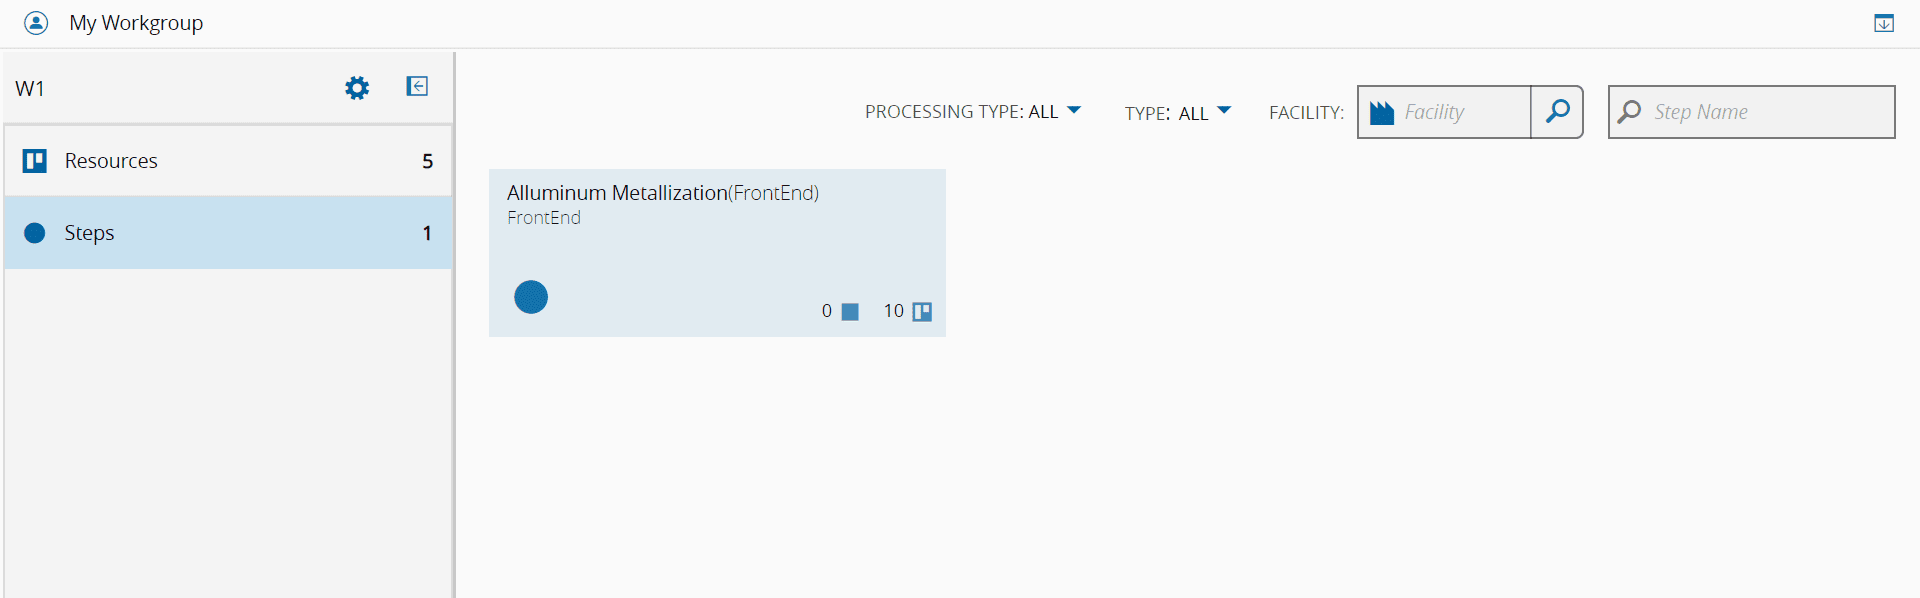Viewport: 1920px width, 598px height.
Task: Click the download icon in top-right corner
Action: tap(1883, 23)
